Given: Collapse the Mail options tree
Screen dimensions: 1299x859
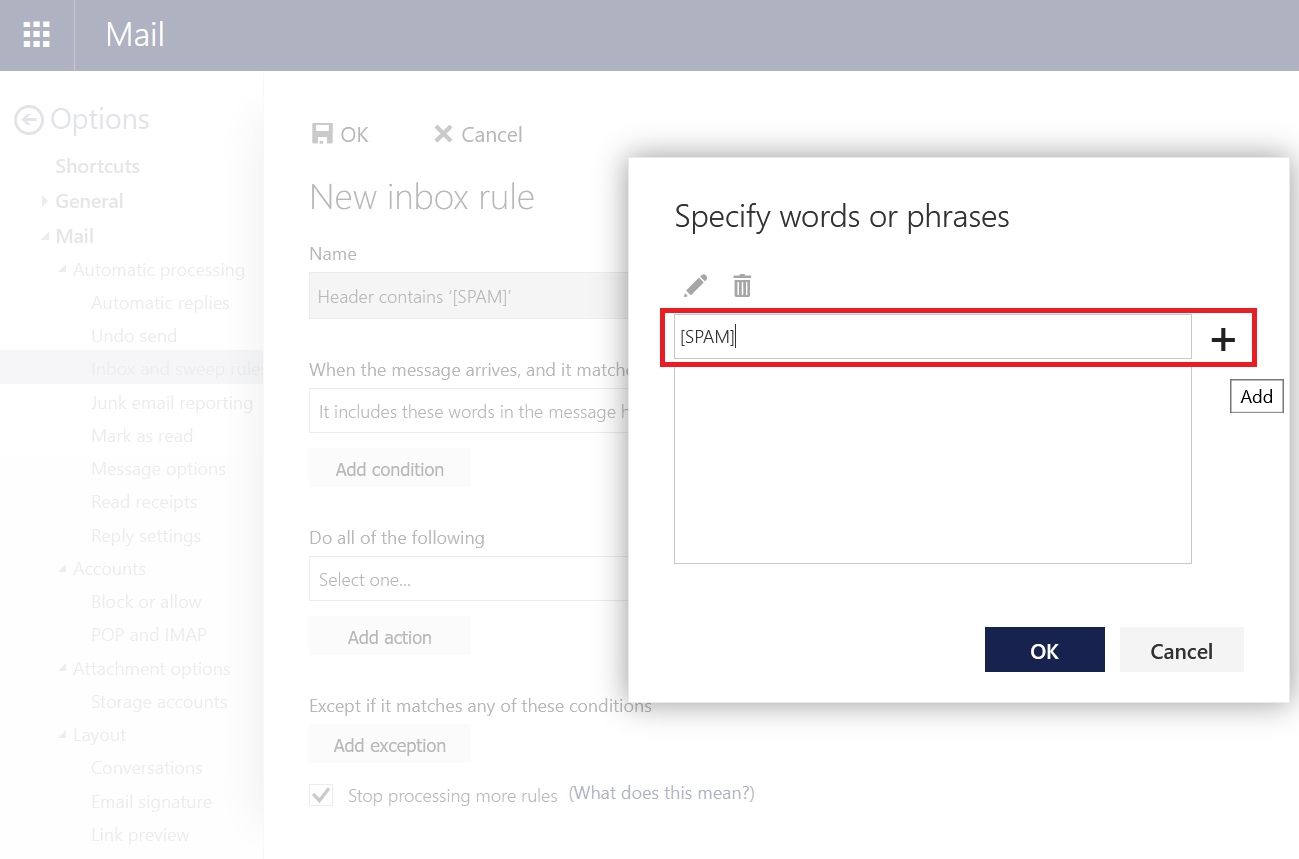Looking at the screenshot, I should pyautogui.click(x=44, y=236).
